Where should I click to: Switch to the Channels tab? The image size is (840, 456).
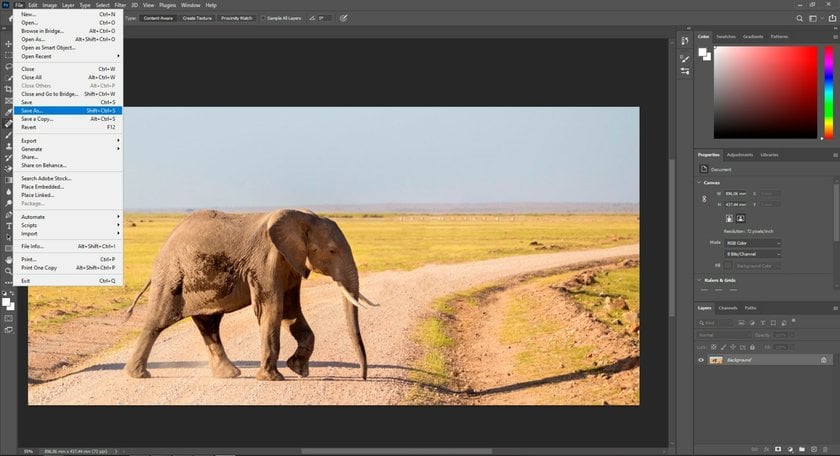pos(728,308)
